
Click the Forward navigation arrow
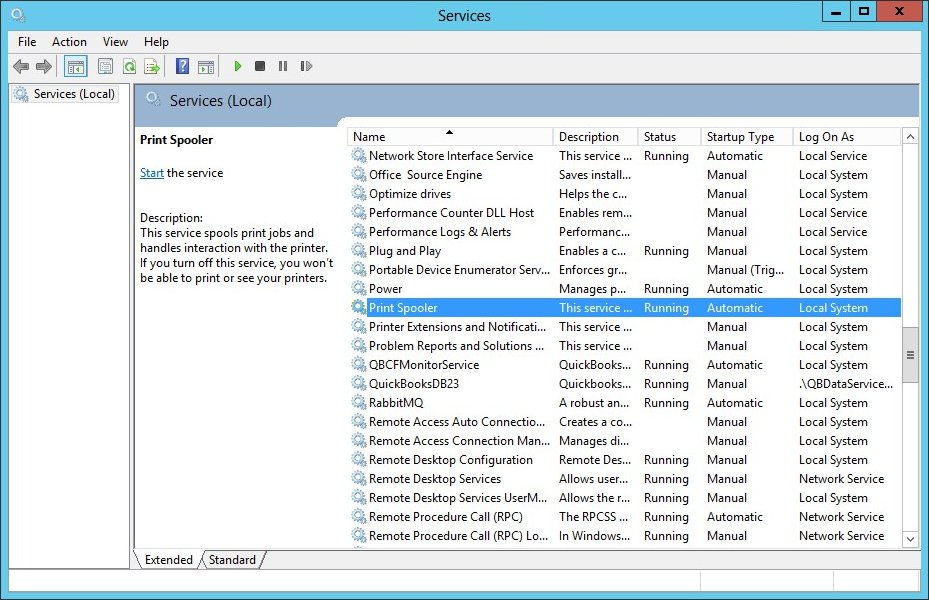pyautogui.click(x=42, y=66)
